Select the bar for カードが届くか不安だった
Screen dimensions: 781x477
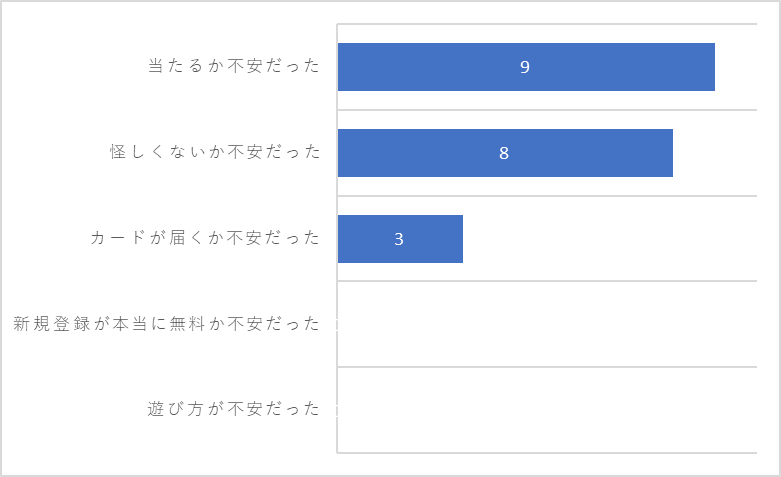[400, 239]
